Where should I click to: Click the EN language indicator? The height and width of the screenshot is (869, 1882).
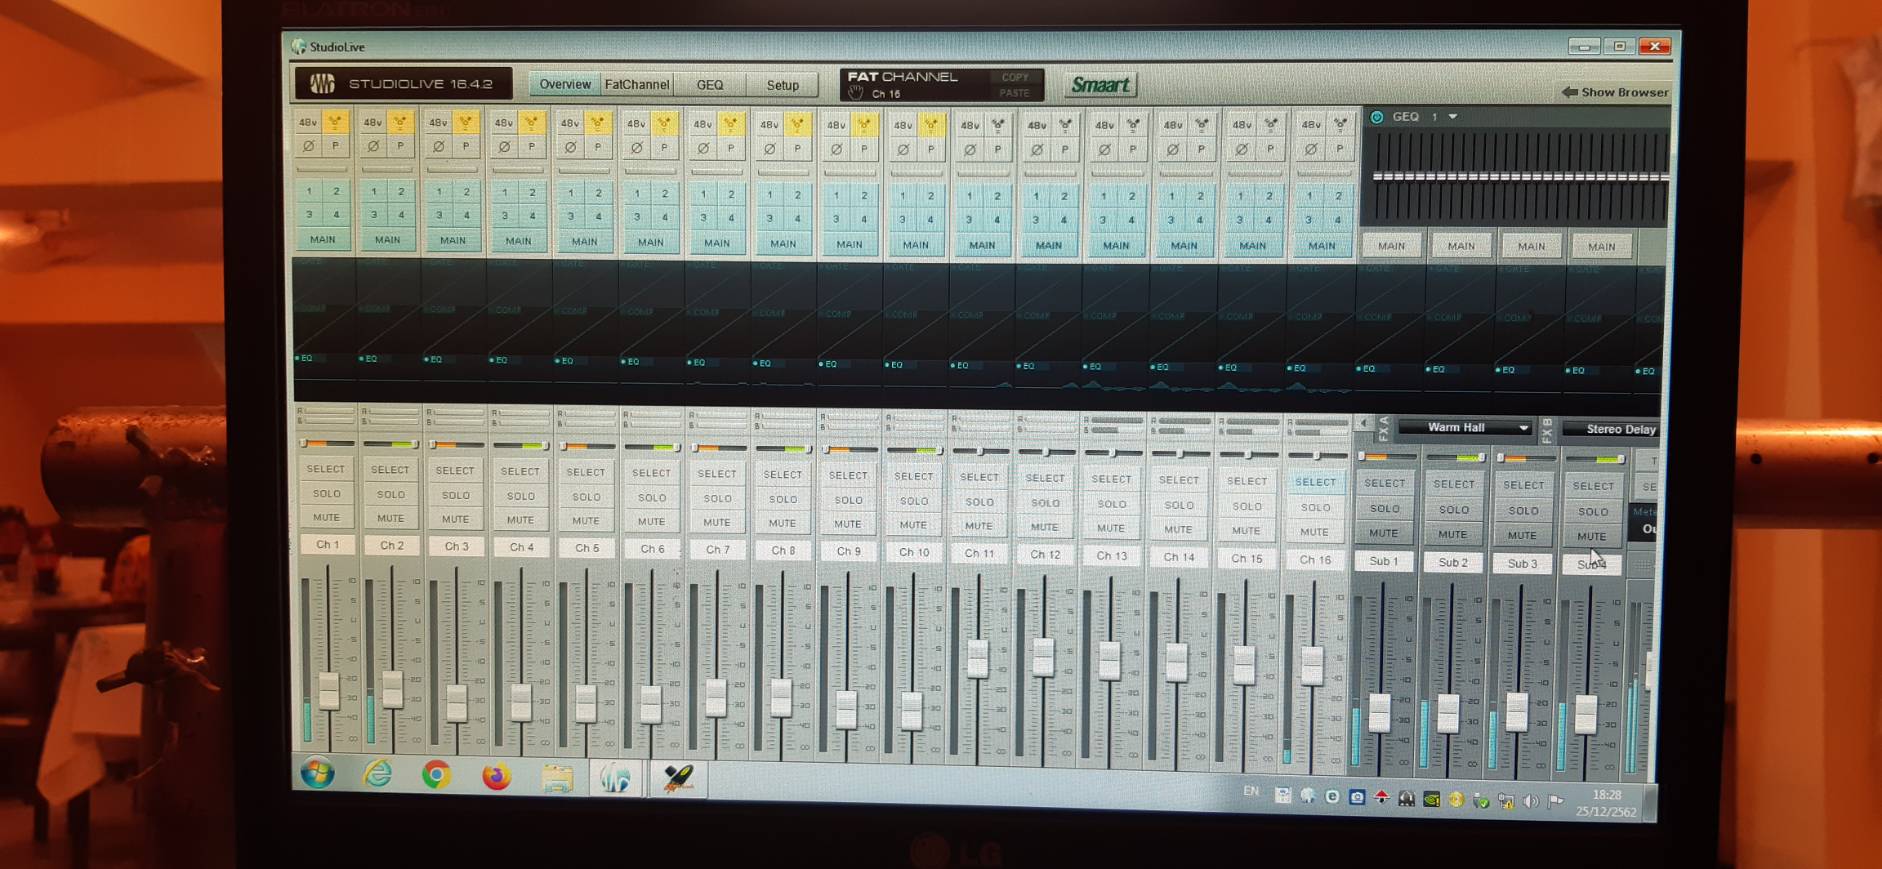pyautogui.click(x=1251, y=791)
